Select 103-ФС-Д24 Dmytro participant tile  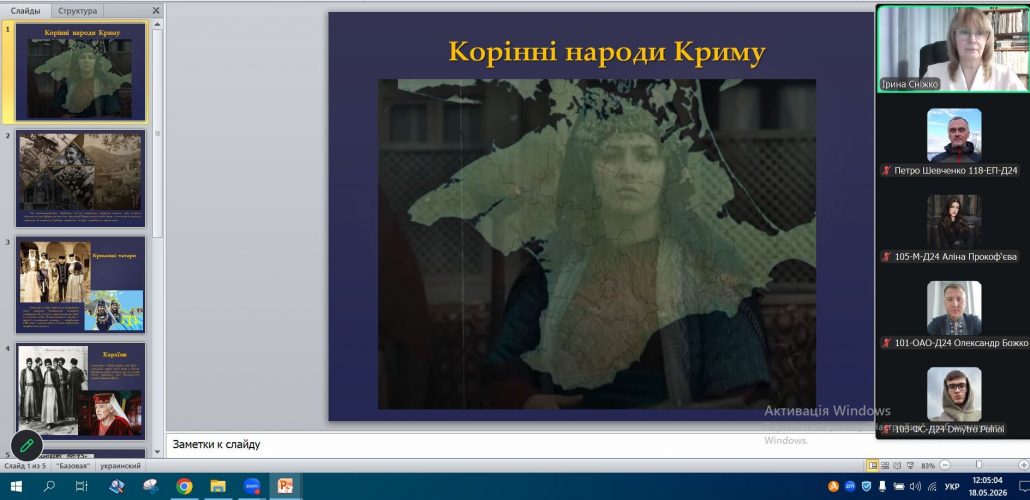(x=954, y=394)
